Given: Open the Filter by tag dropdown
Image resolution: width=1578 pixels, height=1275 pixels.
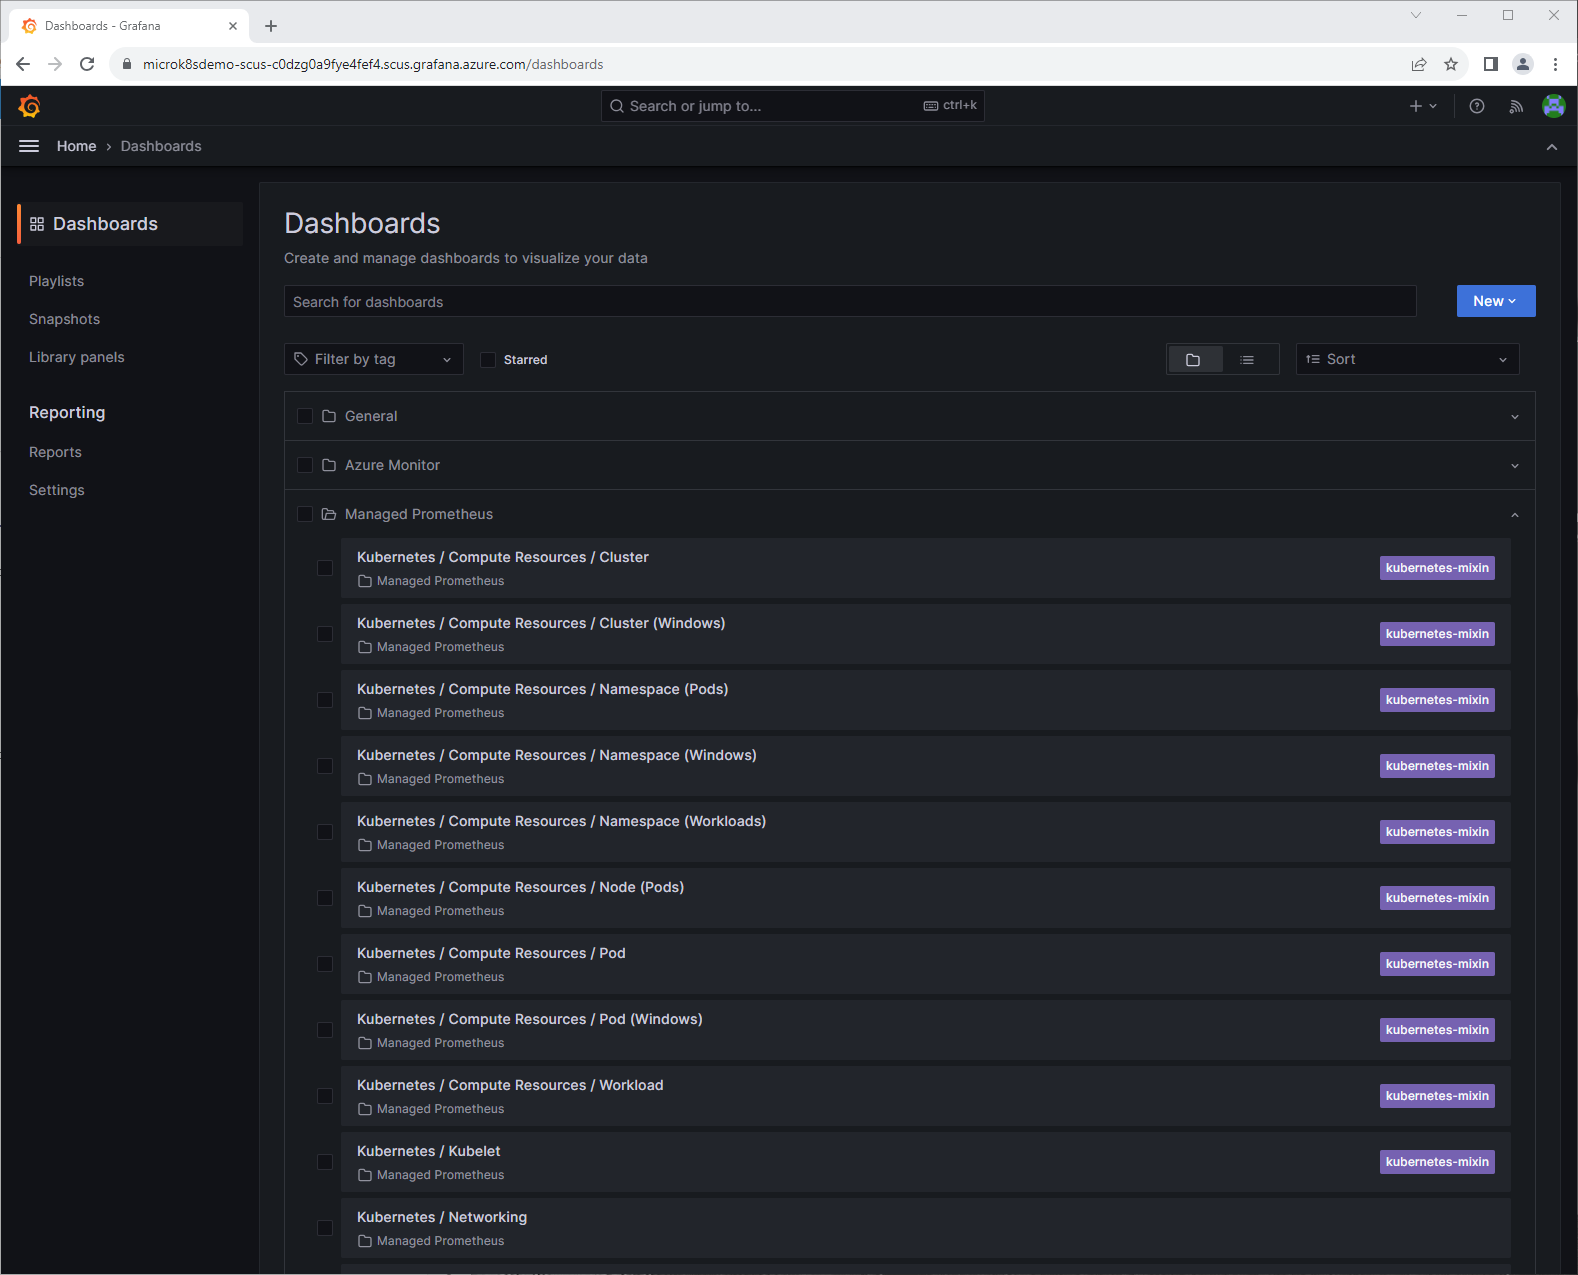Looking at the screenshot, I should pyautogui.click(x=373, y=359).
